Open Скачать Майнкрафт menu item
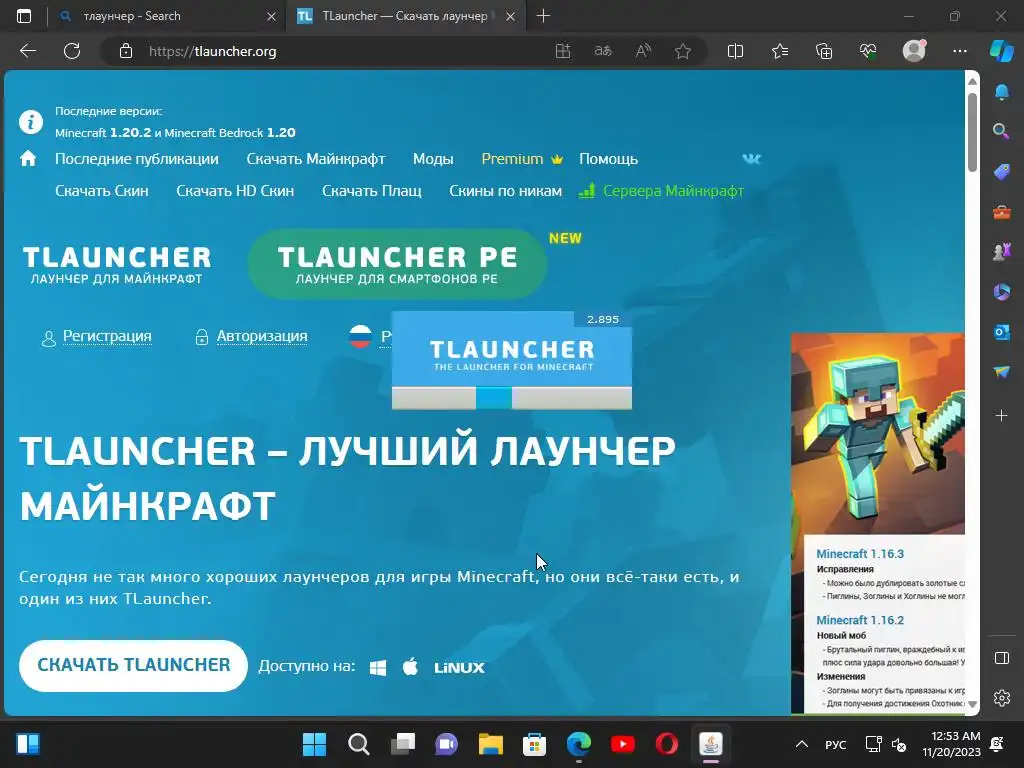Screen dimensions: 1024x768 coord(315,159)
